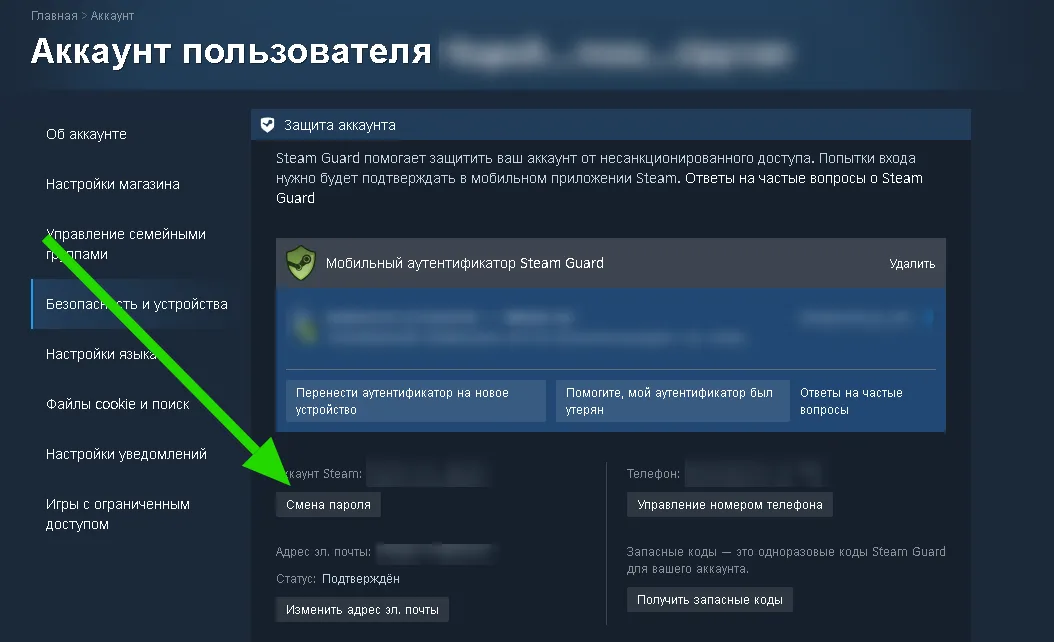Open Ответы на частые вопросы in authenticator panel
The height and width of the screenshot is (642, 1054).
(x=851, y=401)
